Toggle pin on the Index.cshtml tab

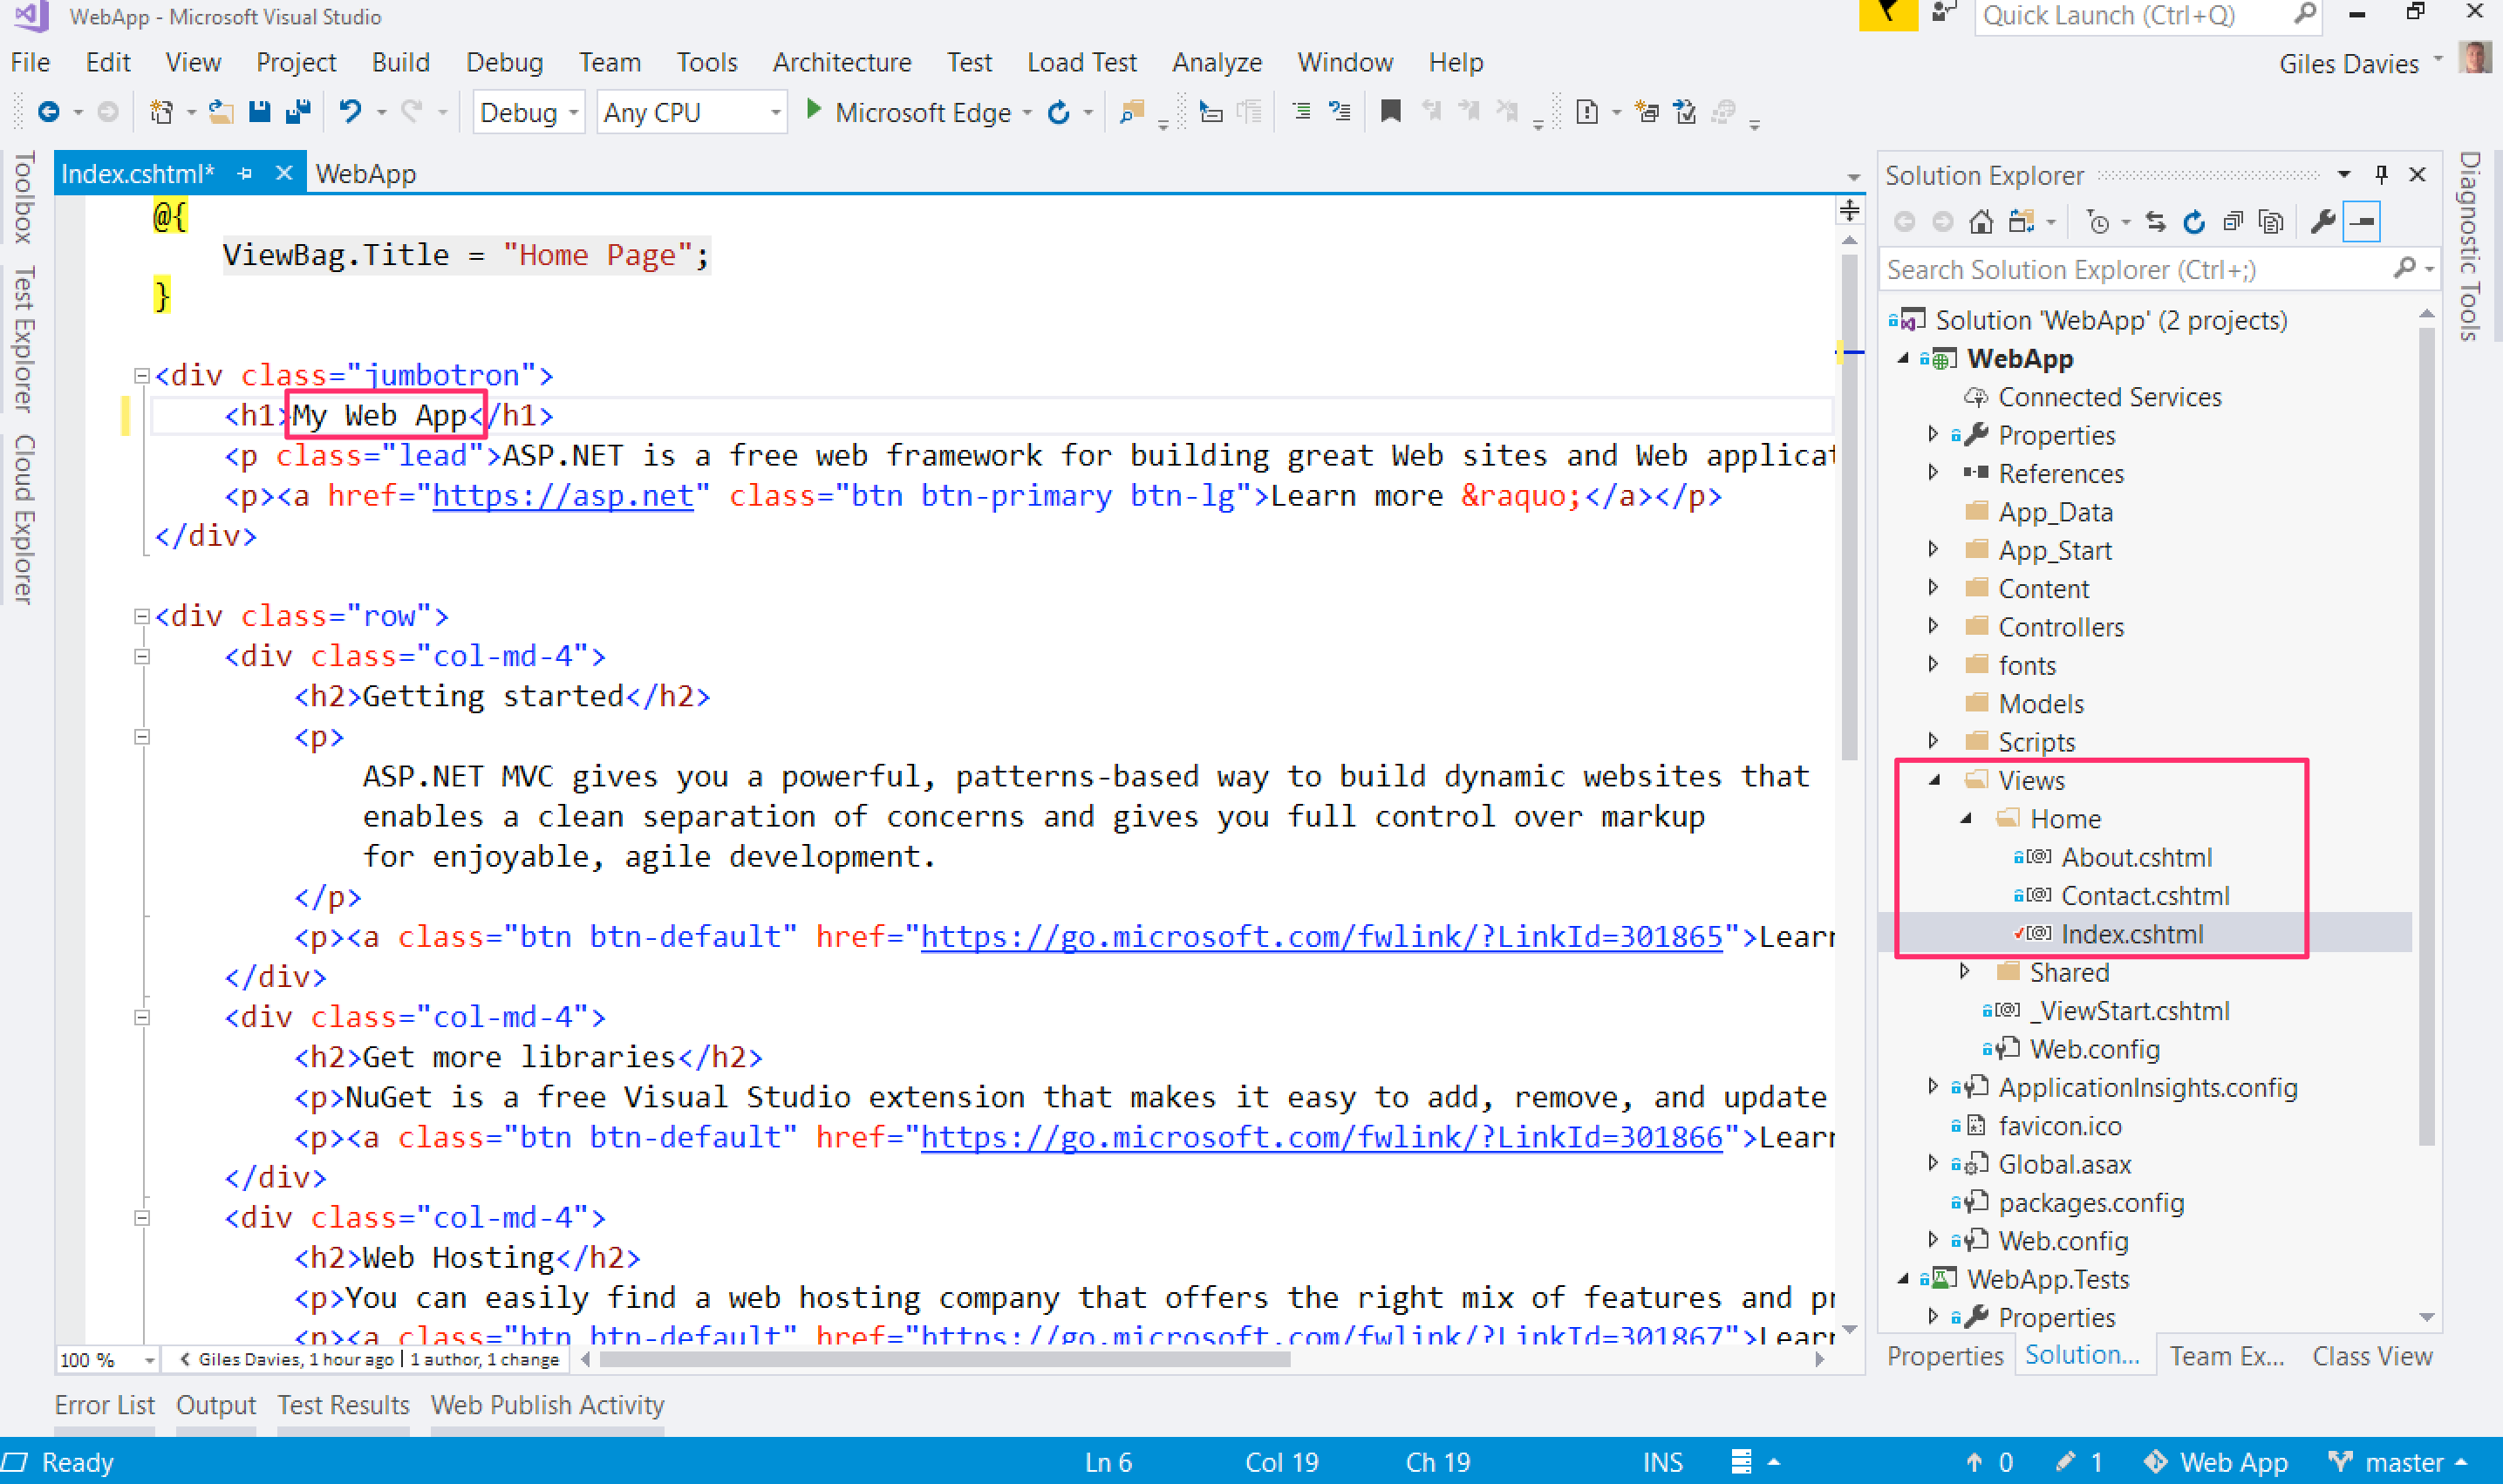[x=245, y=174]
